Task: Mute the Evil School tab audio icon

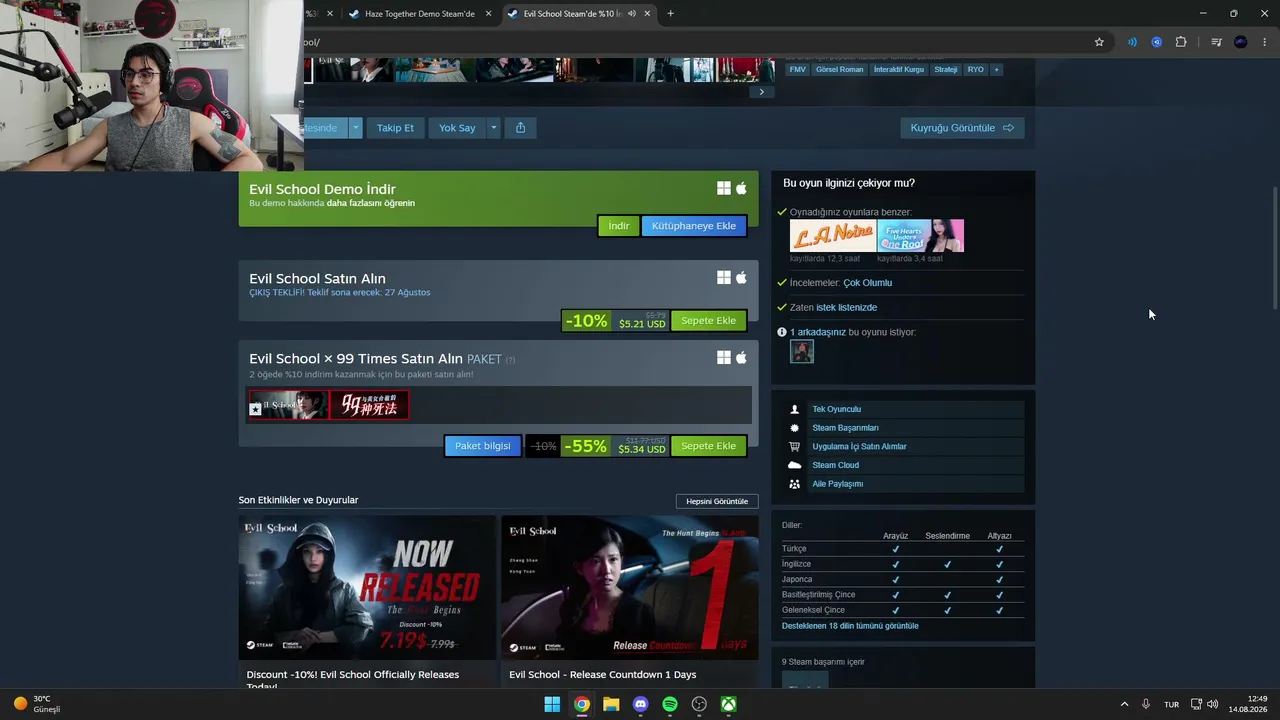Action: coord(632,14)
